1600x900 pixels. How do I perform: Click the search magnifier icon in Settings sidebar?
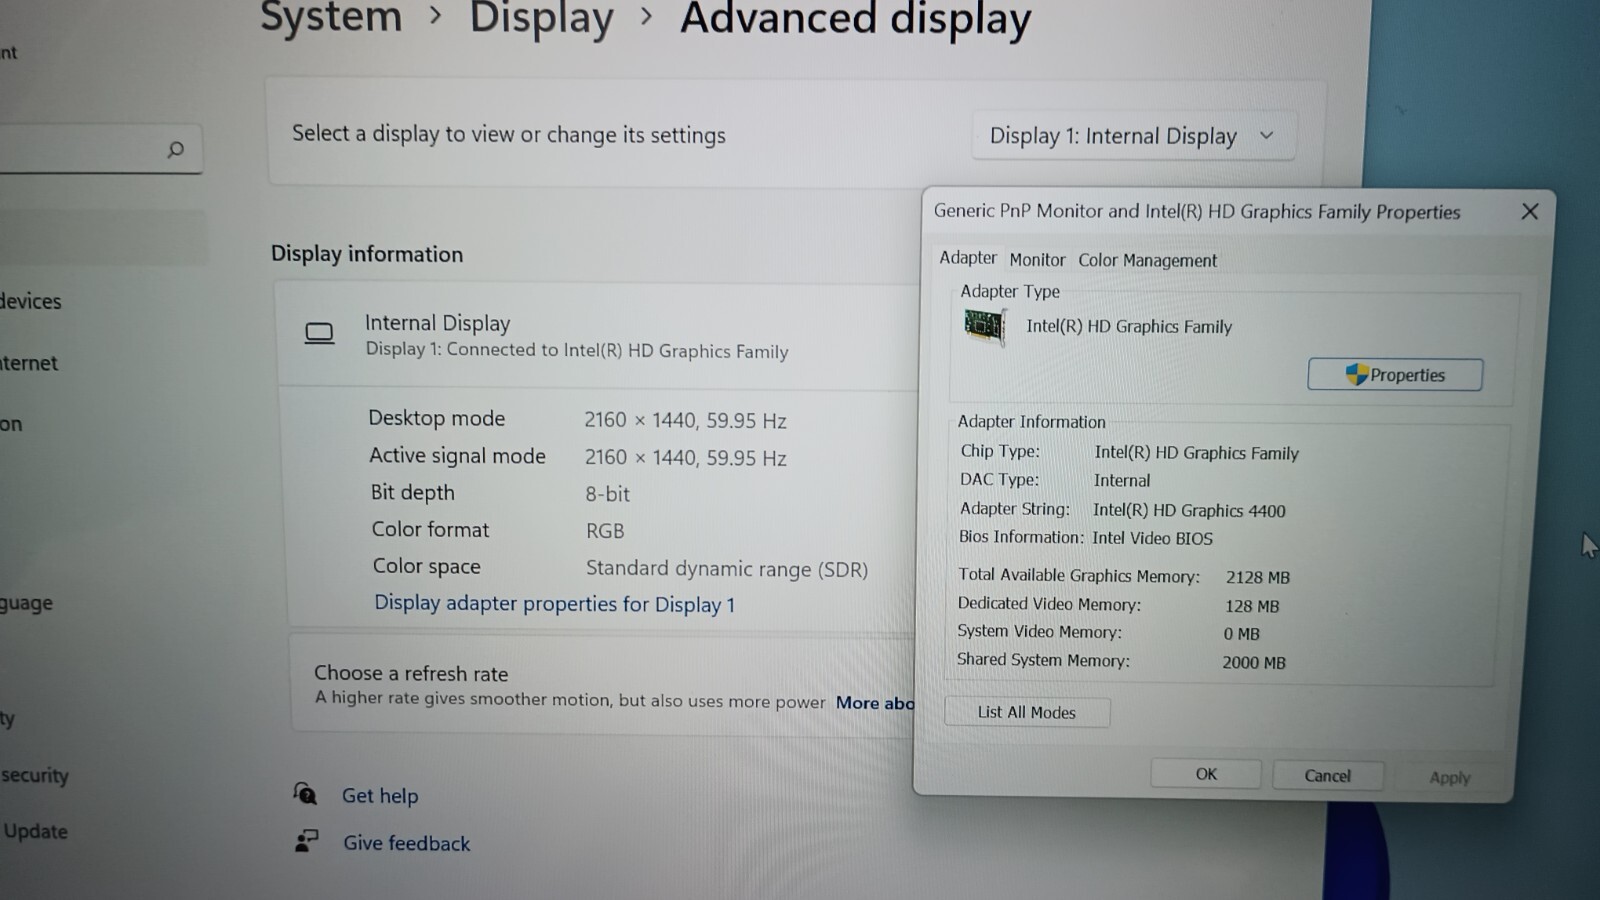click(x=176, y=149)
